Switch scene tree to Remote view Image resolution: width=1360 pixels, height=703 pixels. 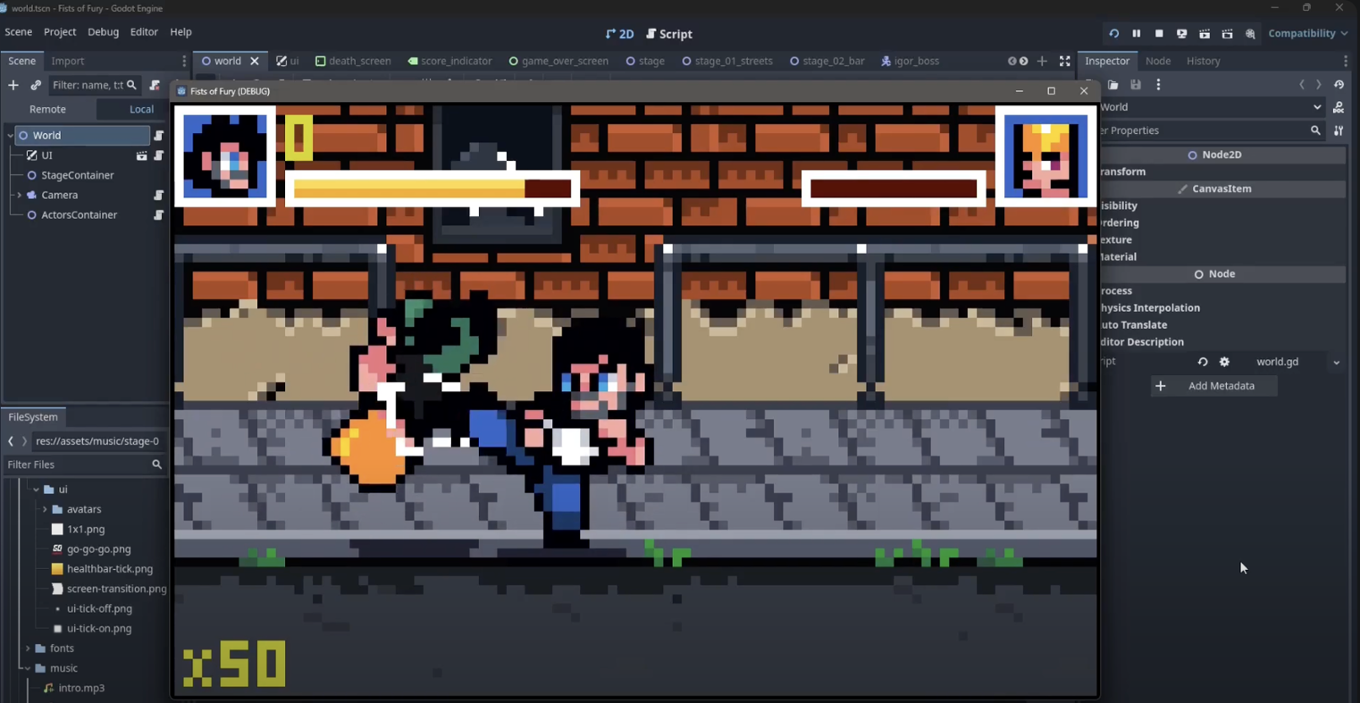(x=48, y=108)
